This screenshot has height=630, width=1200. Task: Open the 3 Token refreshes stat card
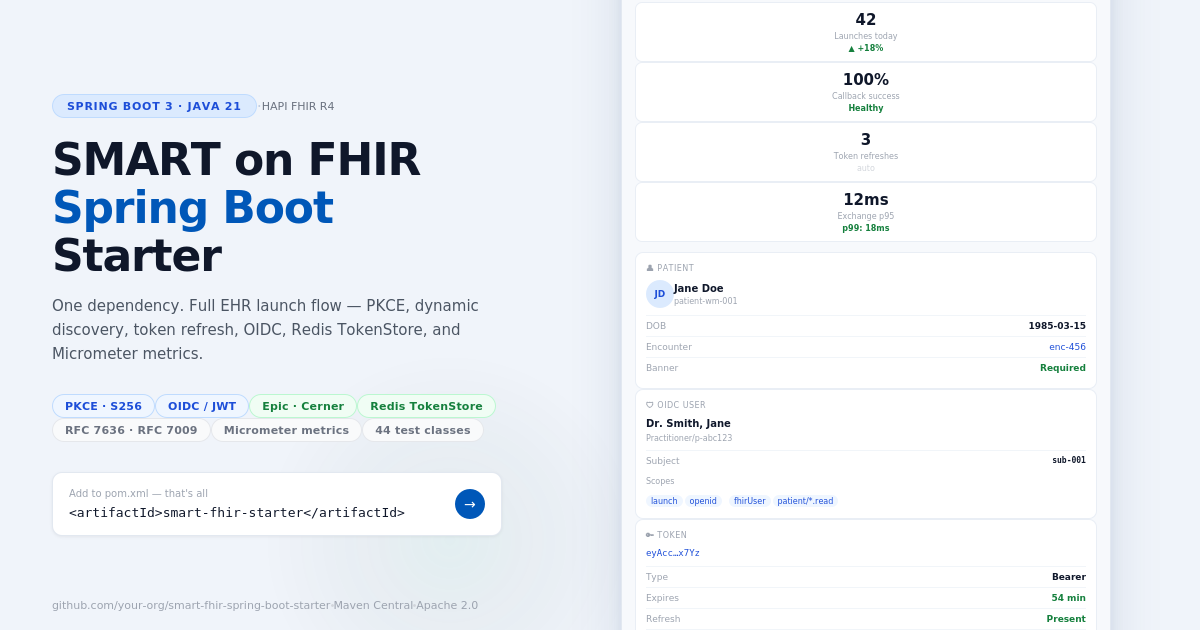coord(866,152)
